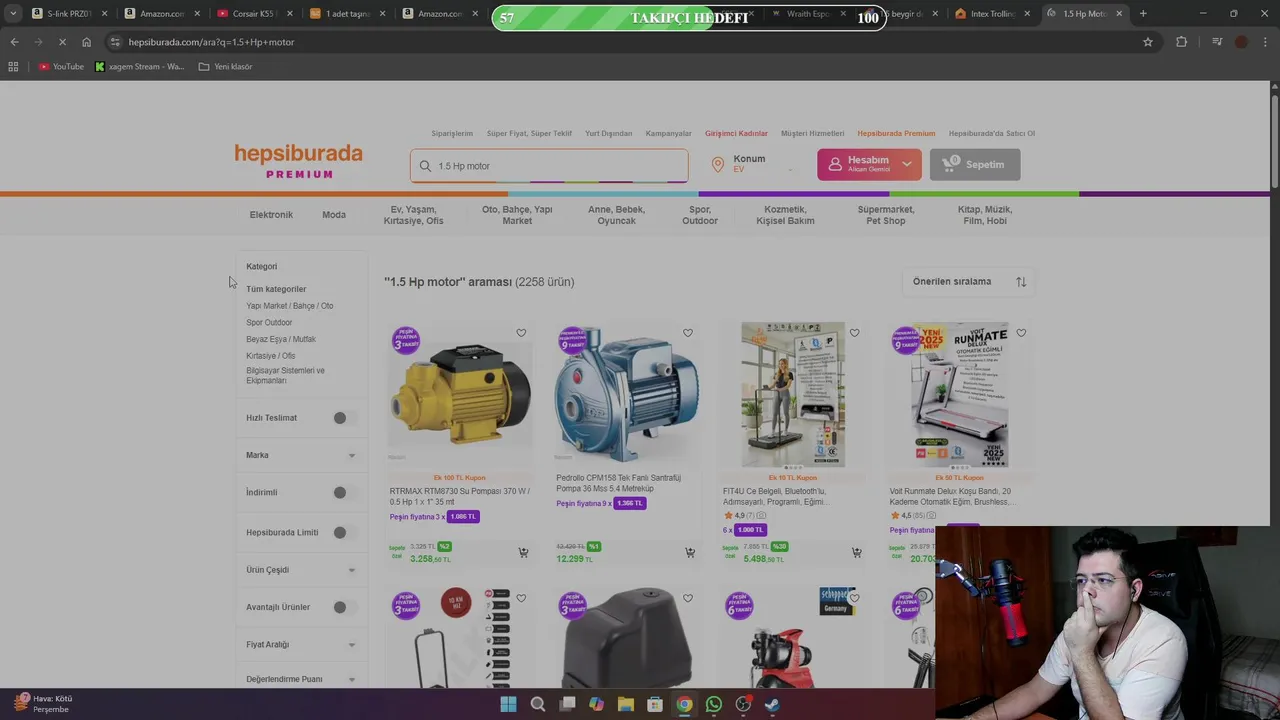
Task: Toggle Avantajlı Ürünler switch
Action: click(344, 607)
